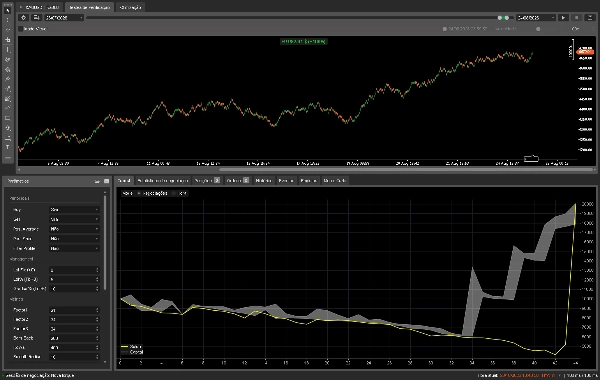Click the chart scrollbar's left arrow

(20, 170)
